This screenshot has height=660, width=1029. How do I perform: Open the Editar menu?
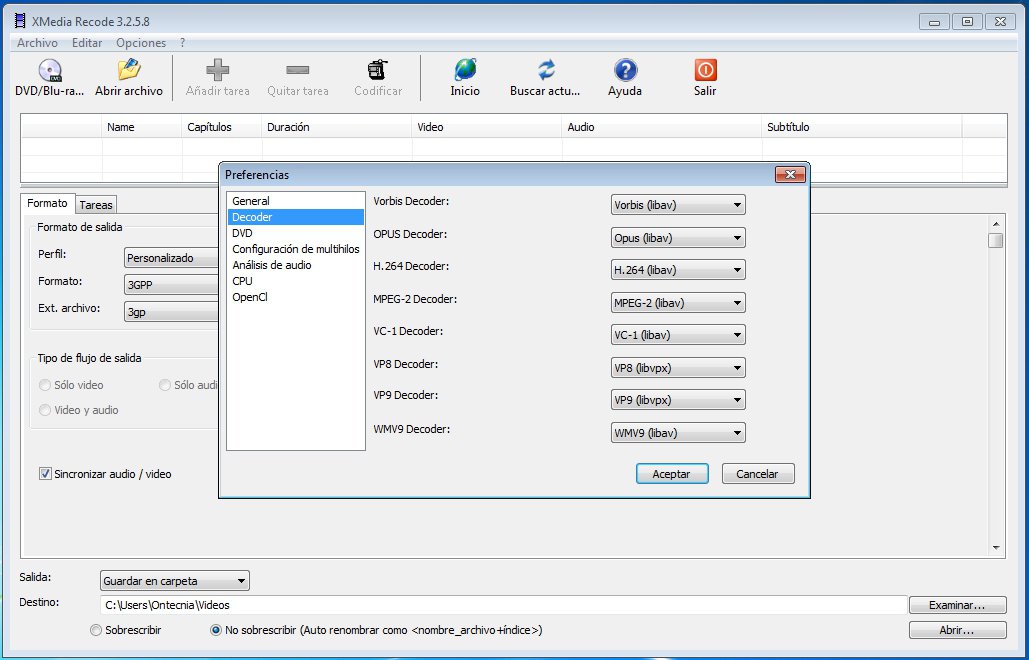point(87,43)
